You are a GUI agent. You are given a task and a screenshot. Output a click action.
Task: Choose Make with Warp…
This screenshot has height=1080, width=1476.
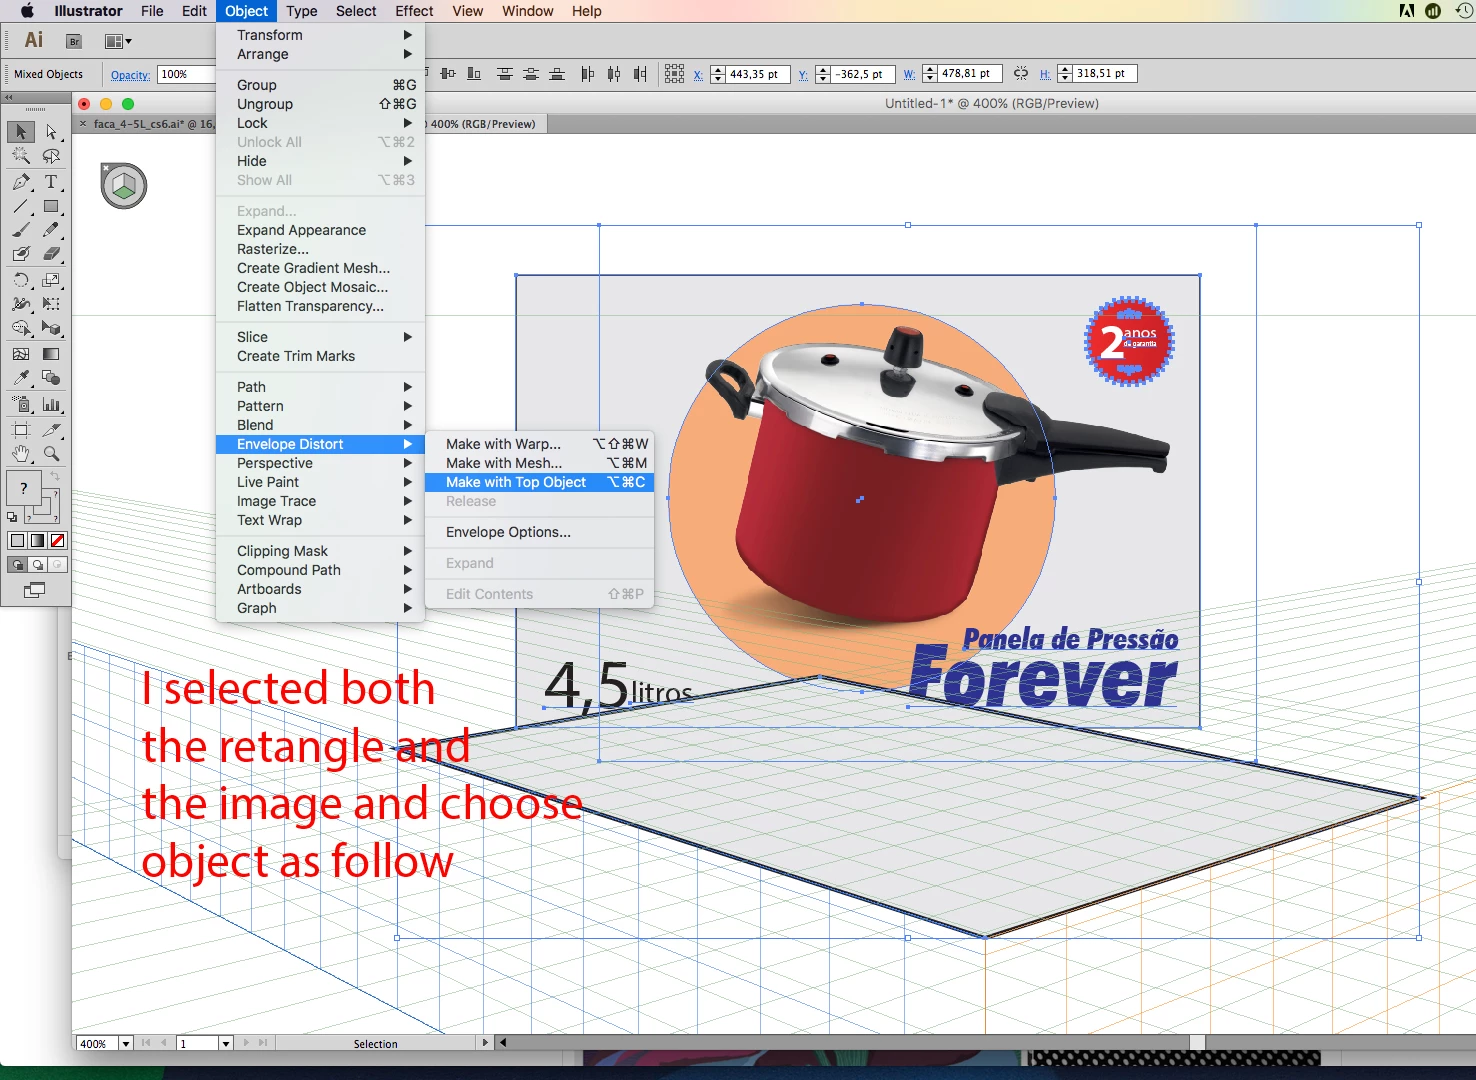coord(539,444)
